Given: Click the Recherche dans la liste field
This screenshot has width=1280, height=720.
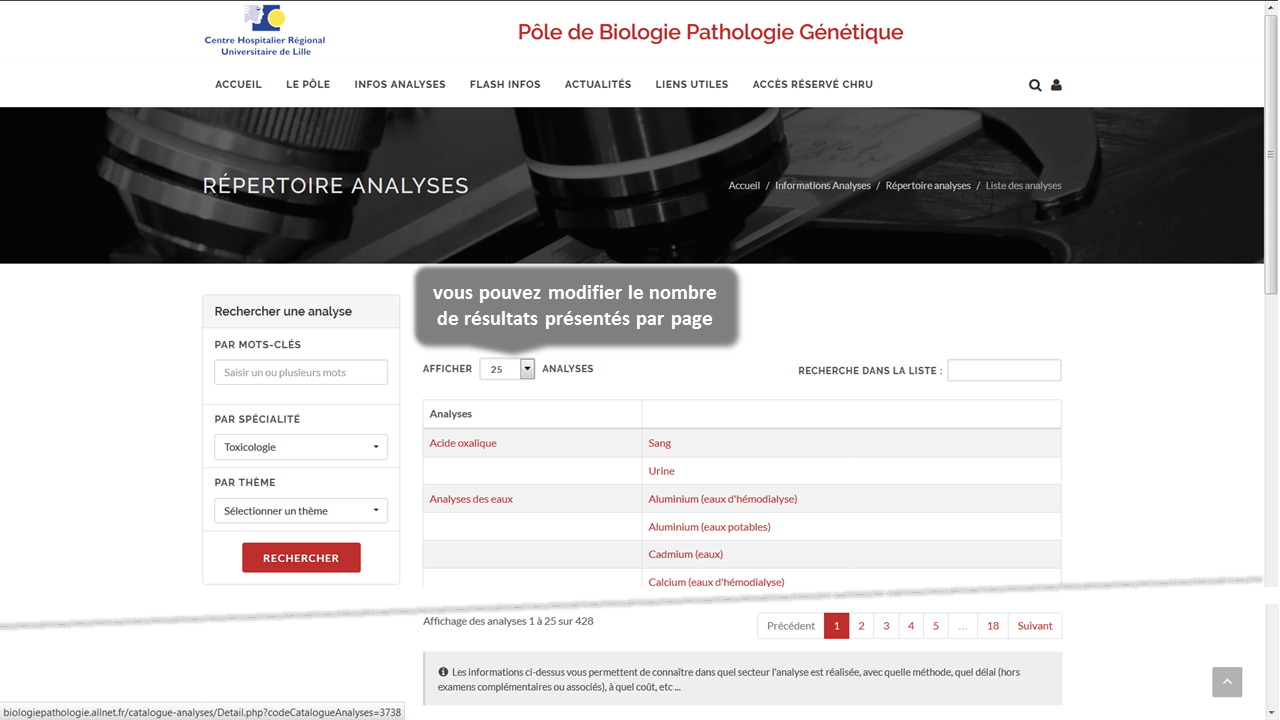Looking at the screenshot, I should [1004, 370].
